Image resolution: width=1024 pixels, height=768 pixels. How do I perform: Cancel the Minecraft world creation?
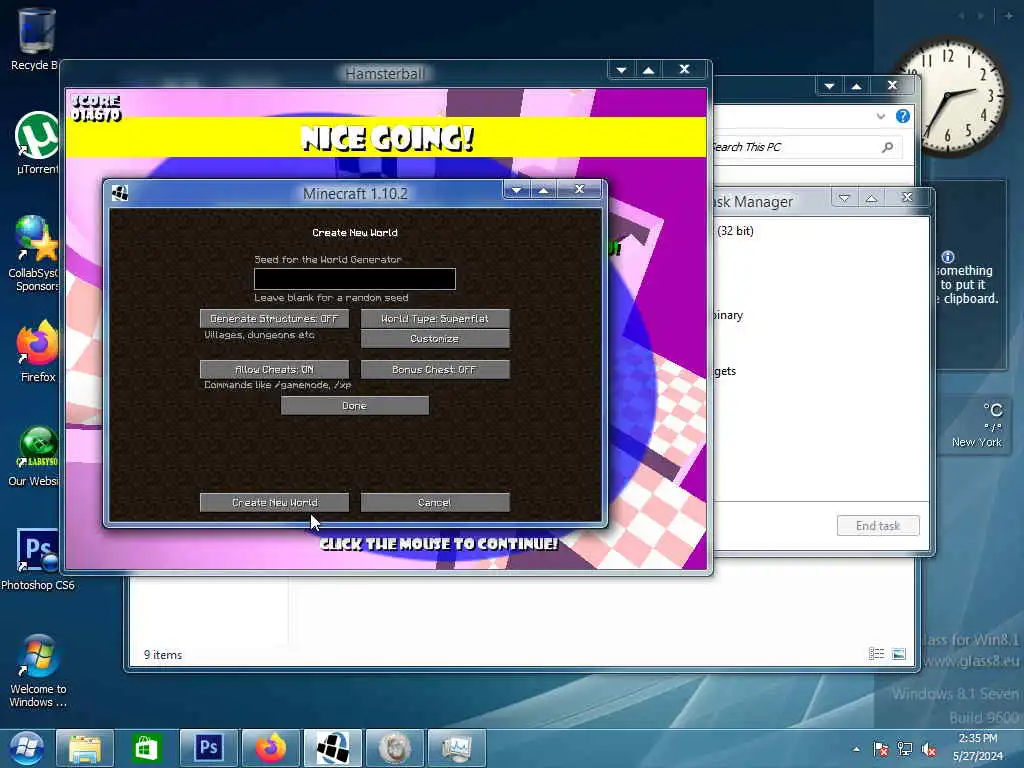click(435, 502)
